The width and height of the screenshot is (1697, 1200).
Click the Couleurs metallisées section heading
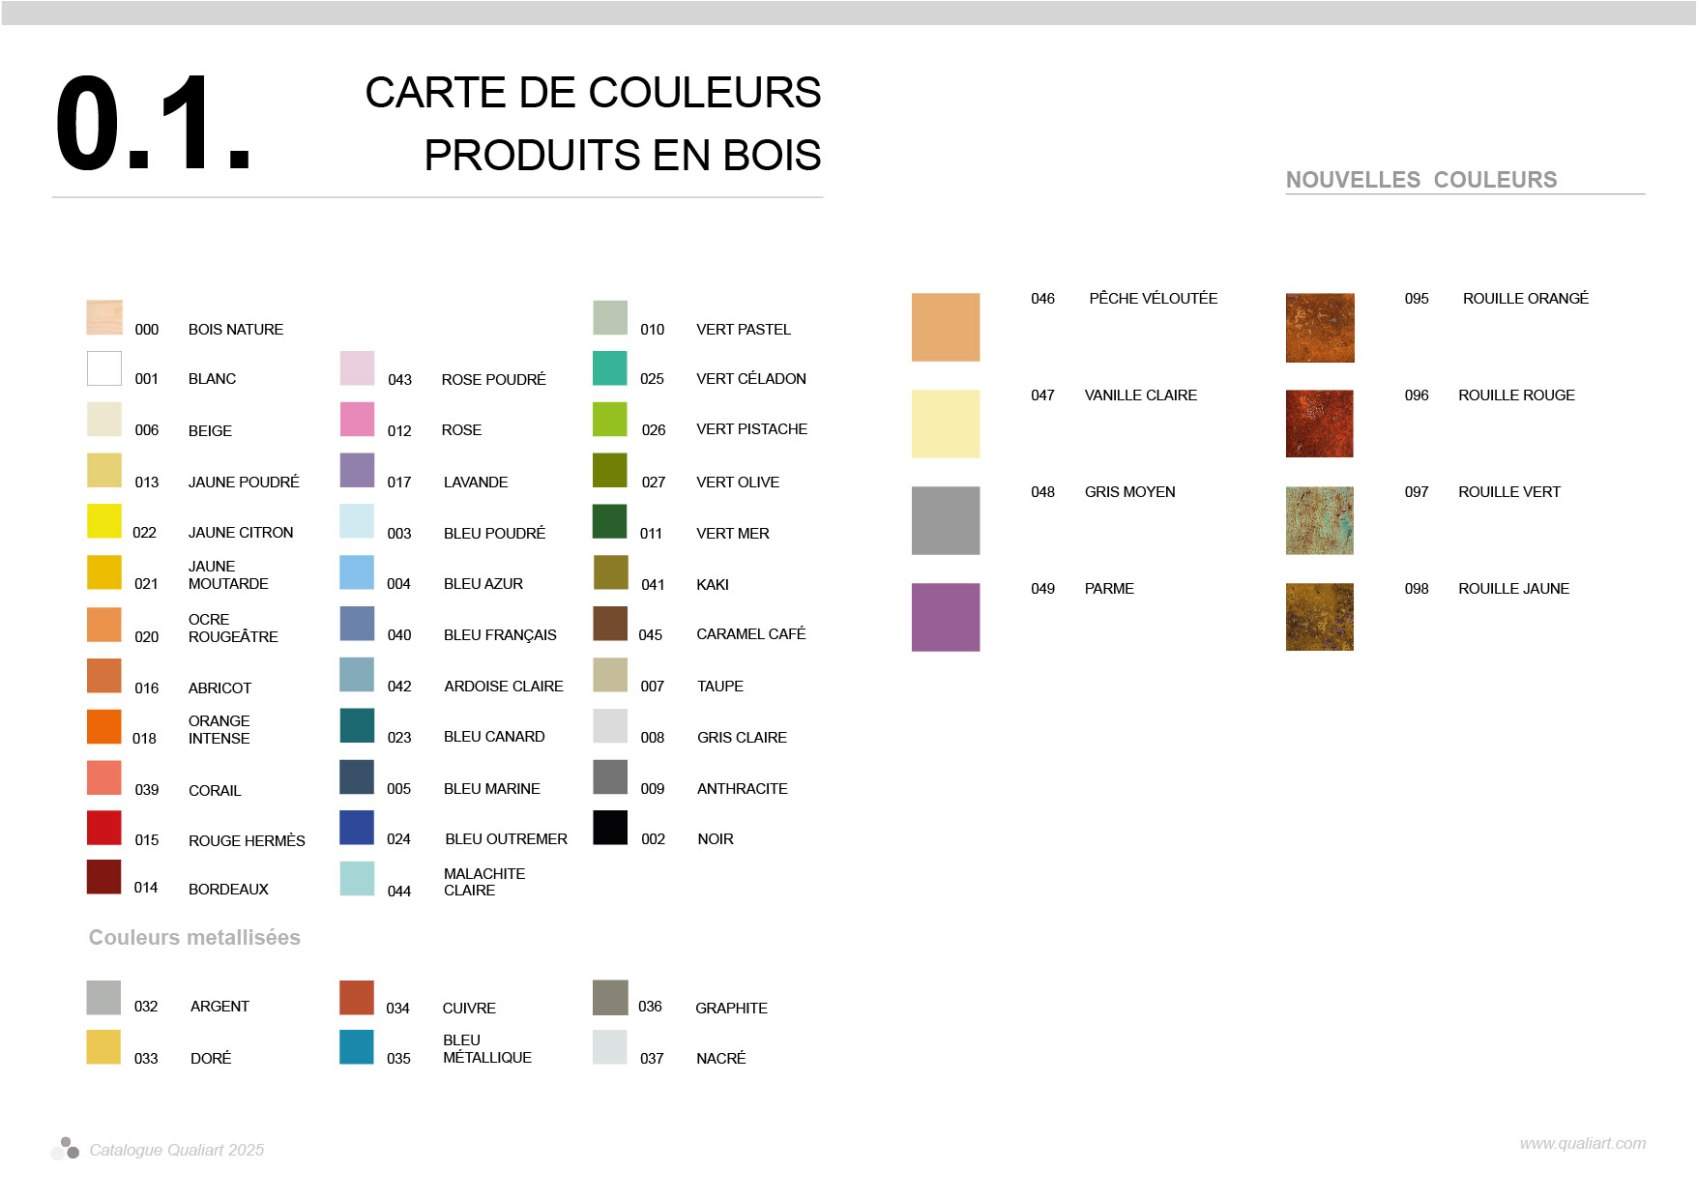coord(195,937)
